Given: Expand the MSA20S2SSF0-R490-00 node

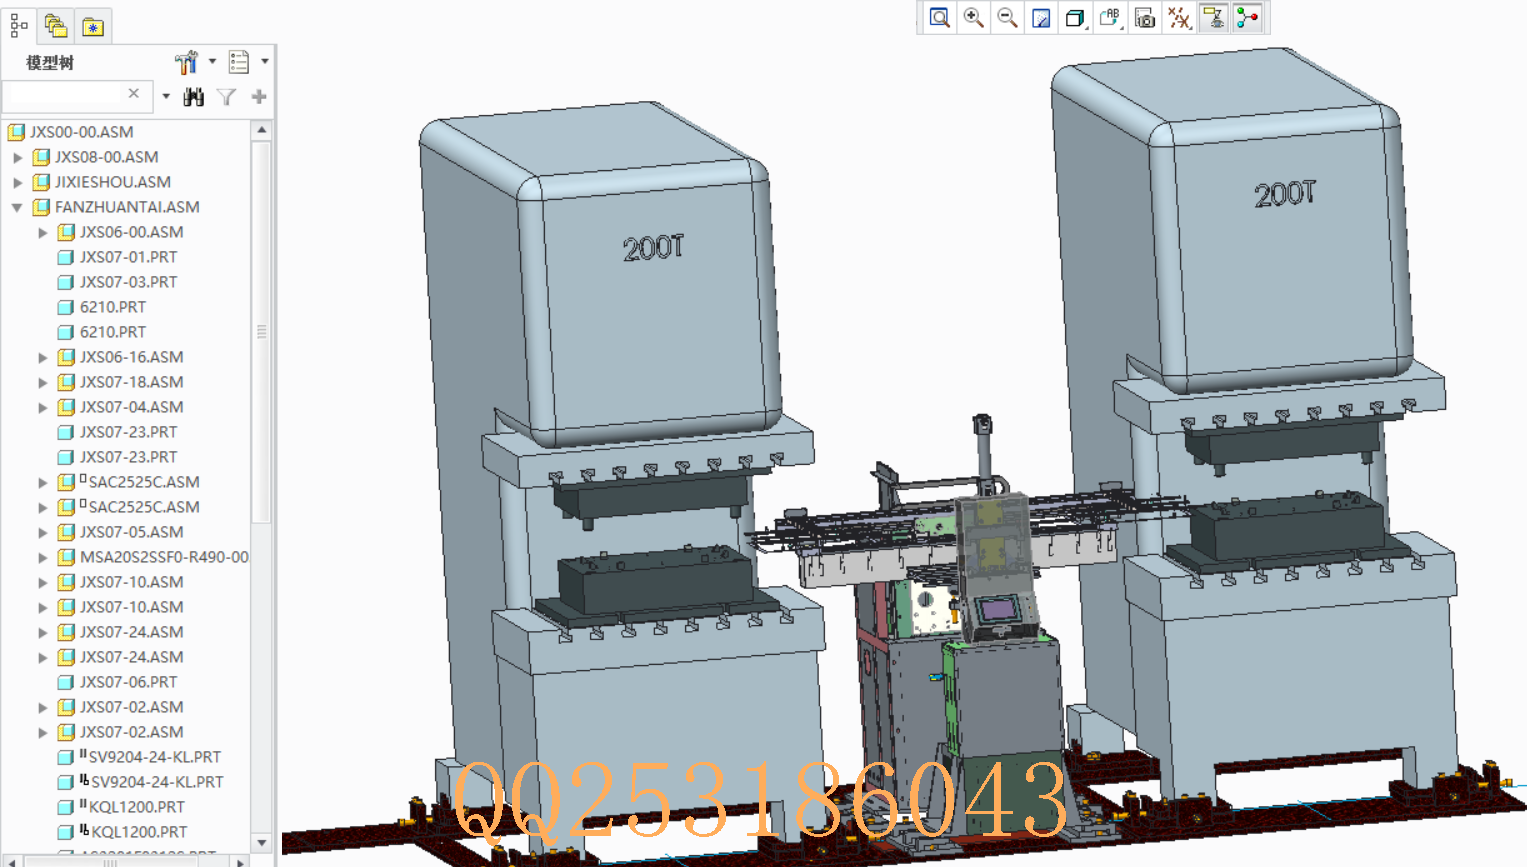Looking at the screenshot, I should coord(43,557).
